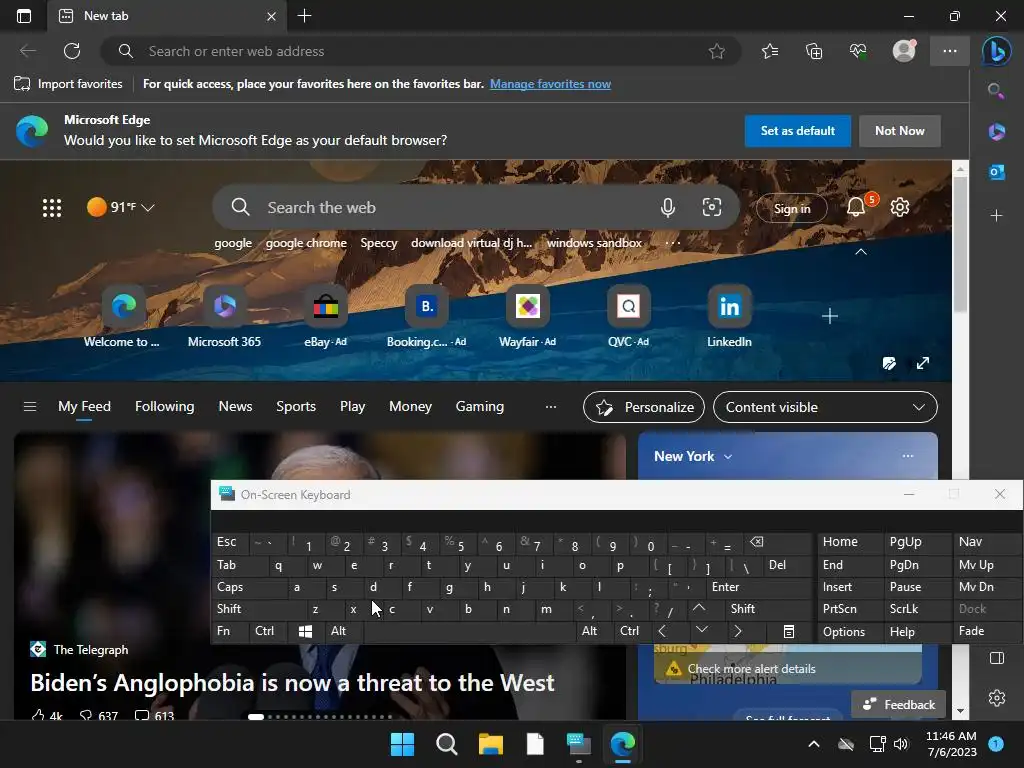Follow Manage favorites now link
Image resolution: width=1024 pixels, height=768 pixels.
550,84
